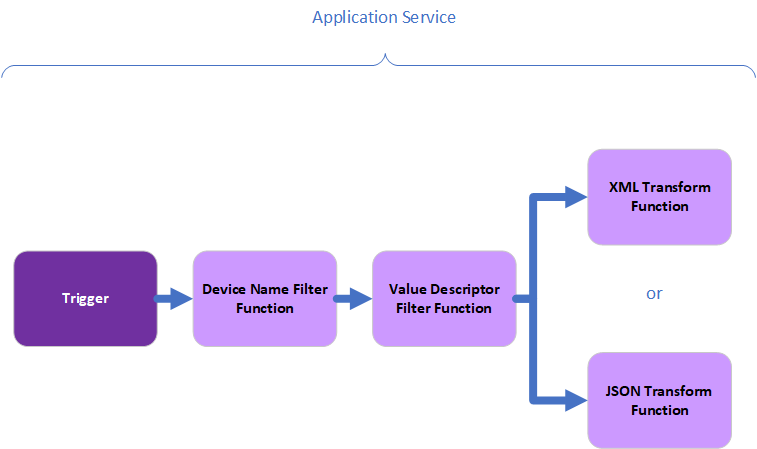Image resolution: width=757 pixels, height=449 pixels.
Task: Click the Application Service title text
Action: [384, 18]
